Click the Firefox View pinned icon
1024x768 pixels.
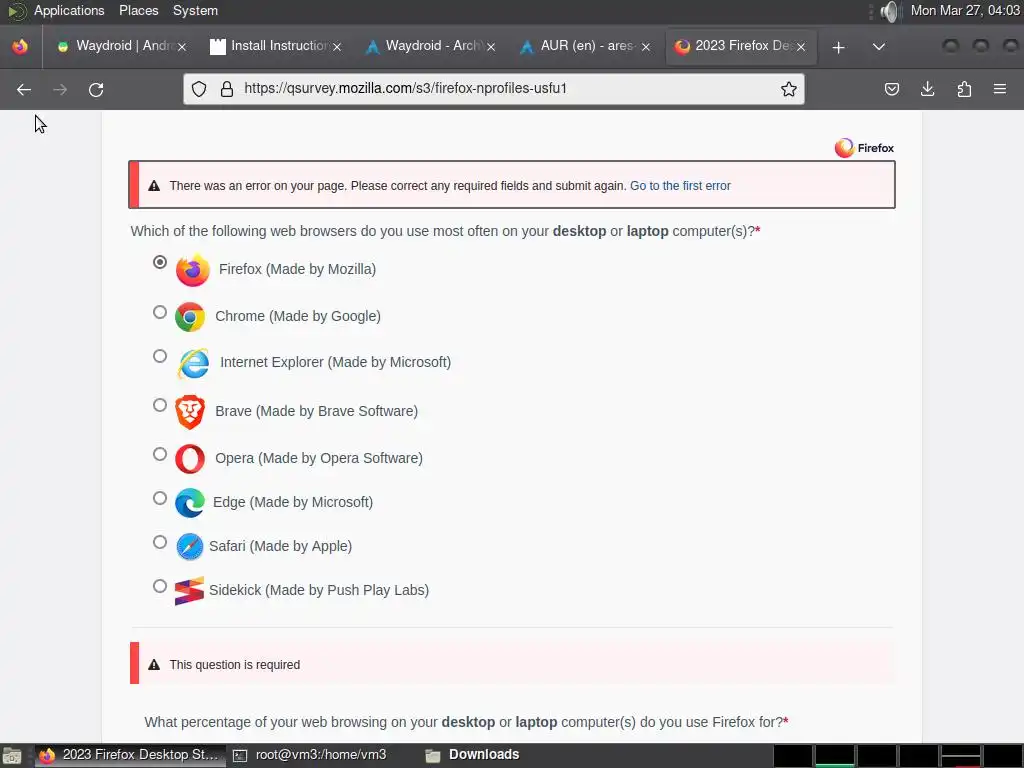(x=20, y=46)
